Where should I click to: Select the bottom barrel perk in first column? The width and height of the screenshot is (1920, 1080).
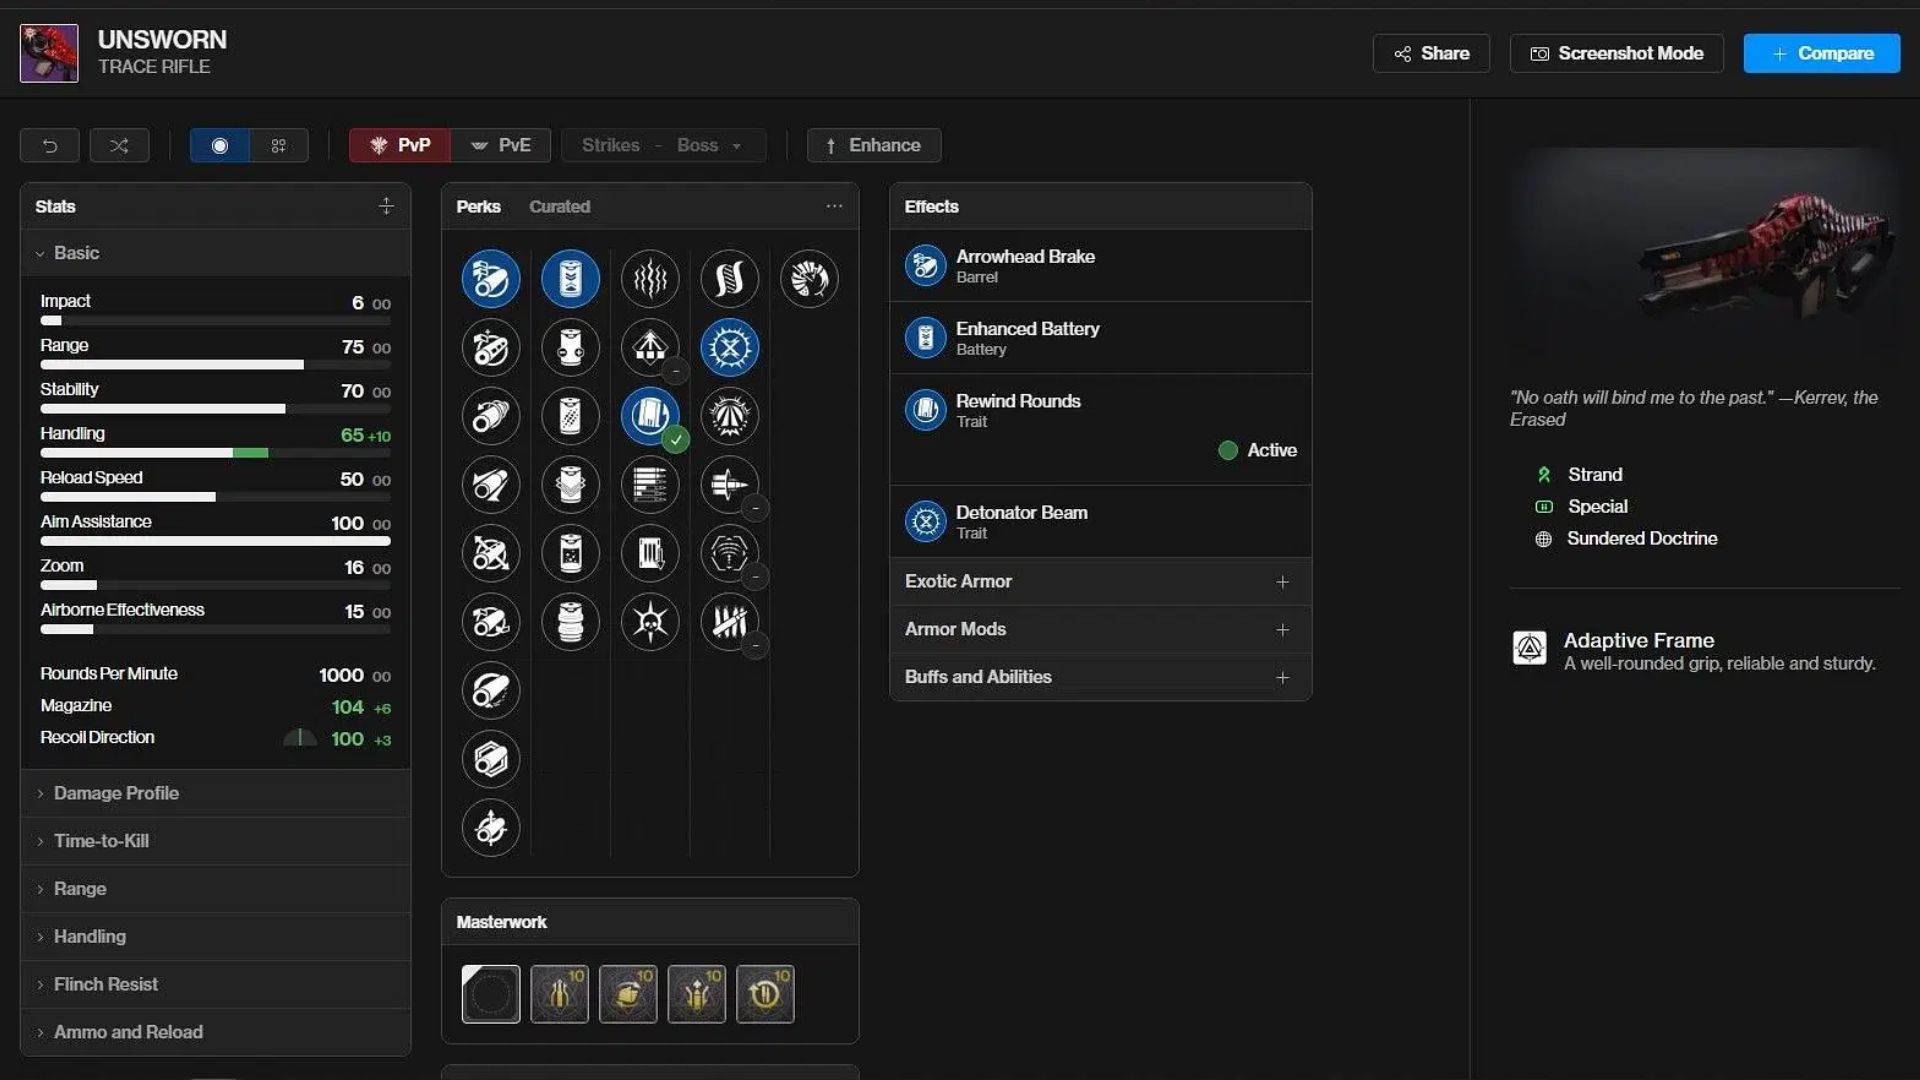[490, 828]
